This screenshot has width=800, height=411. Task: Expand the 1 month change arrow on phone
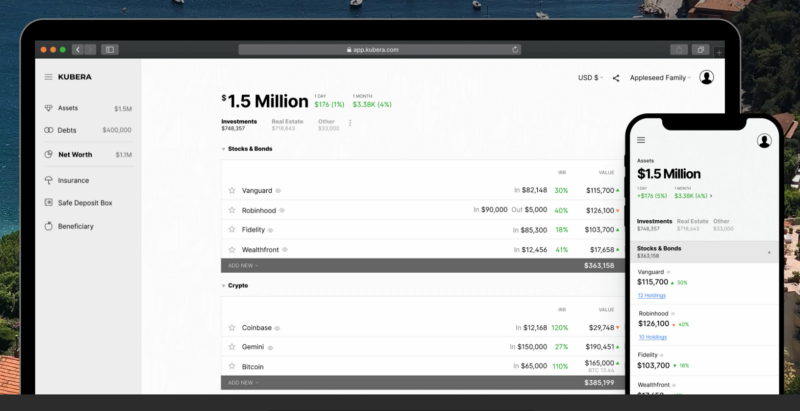(x=711, y=195)
